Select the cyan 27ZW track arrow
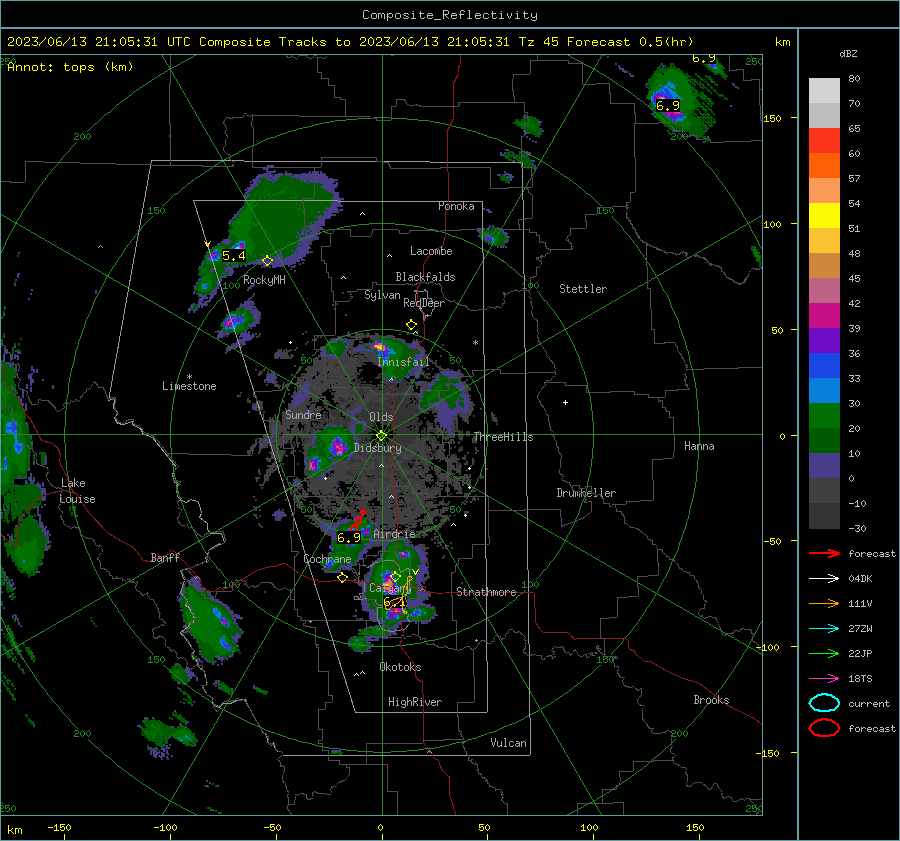Screen dimensions: 900x841 click(824, 629)
